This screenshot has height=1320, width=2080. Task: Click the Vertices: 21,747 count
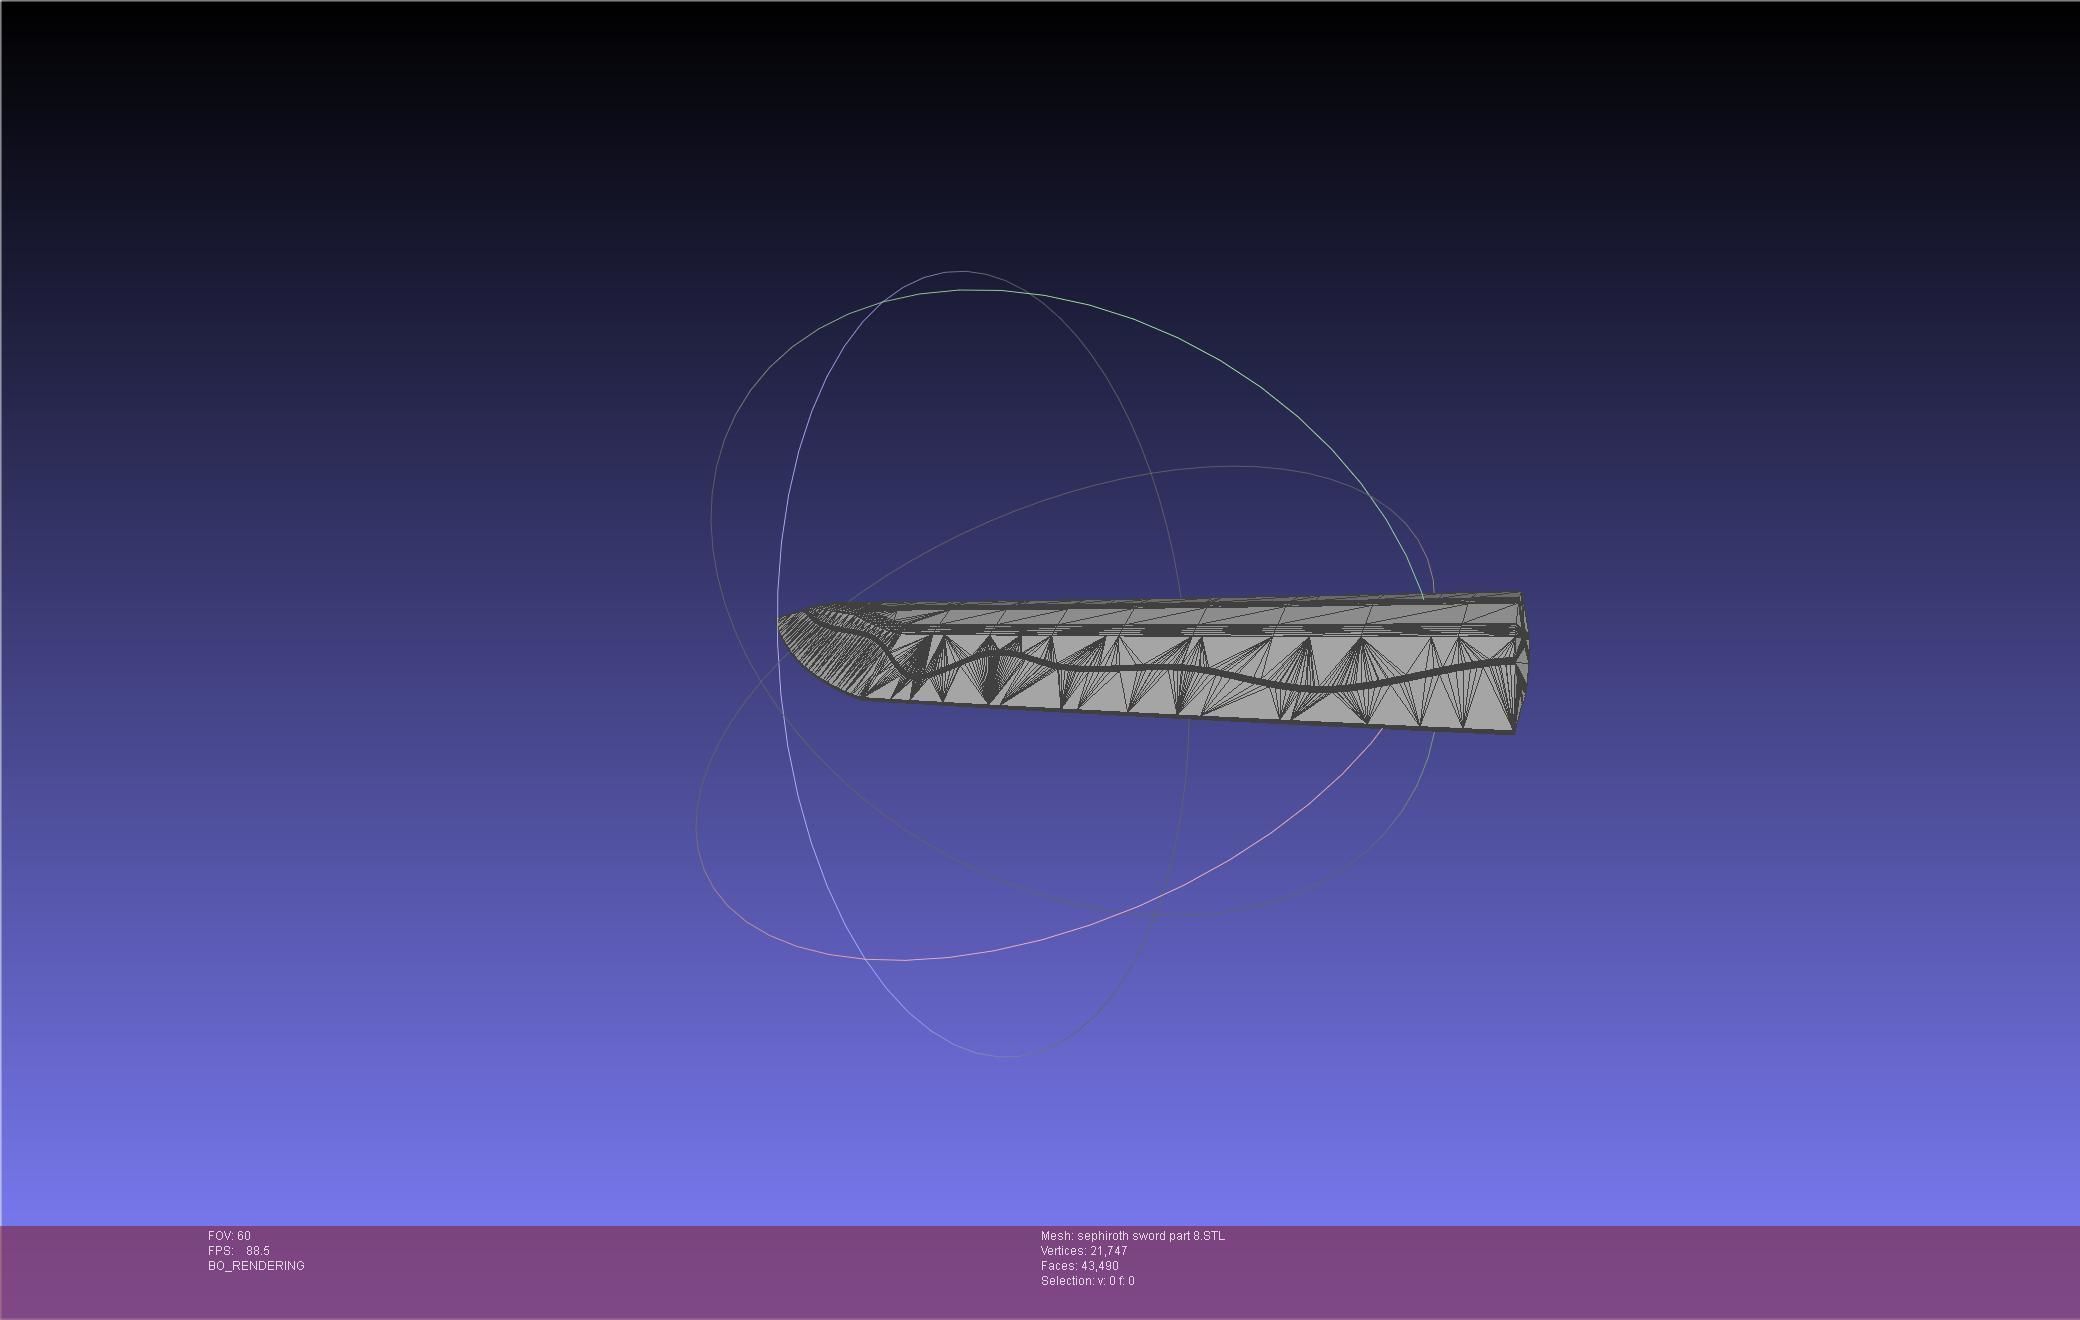click(1084, 1251)
